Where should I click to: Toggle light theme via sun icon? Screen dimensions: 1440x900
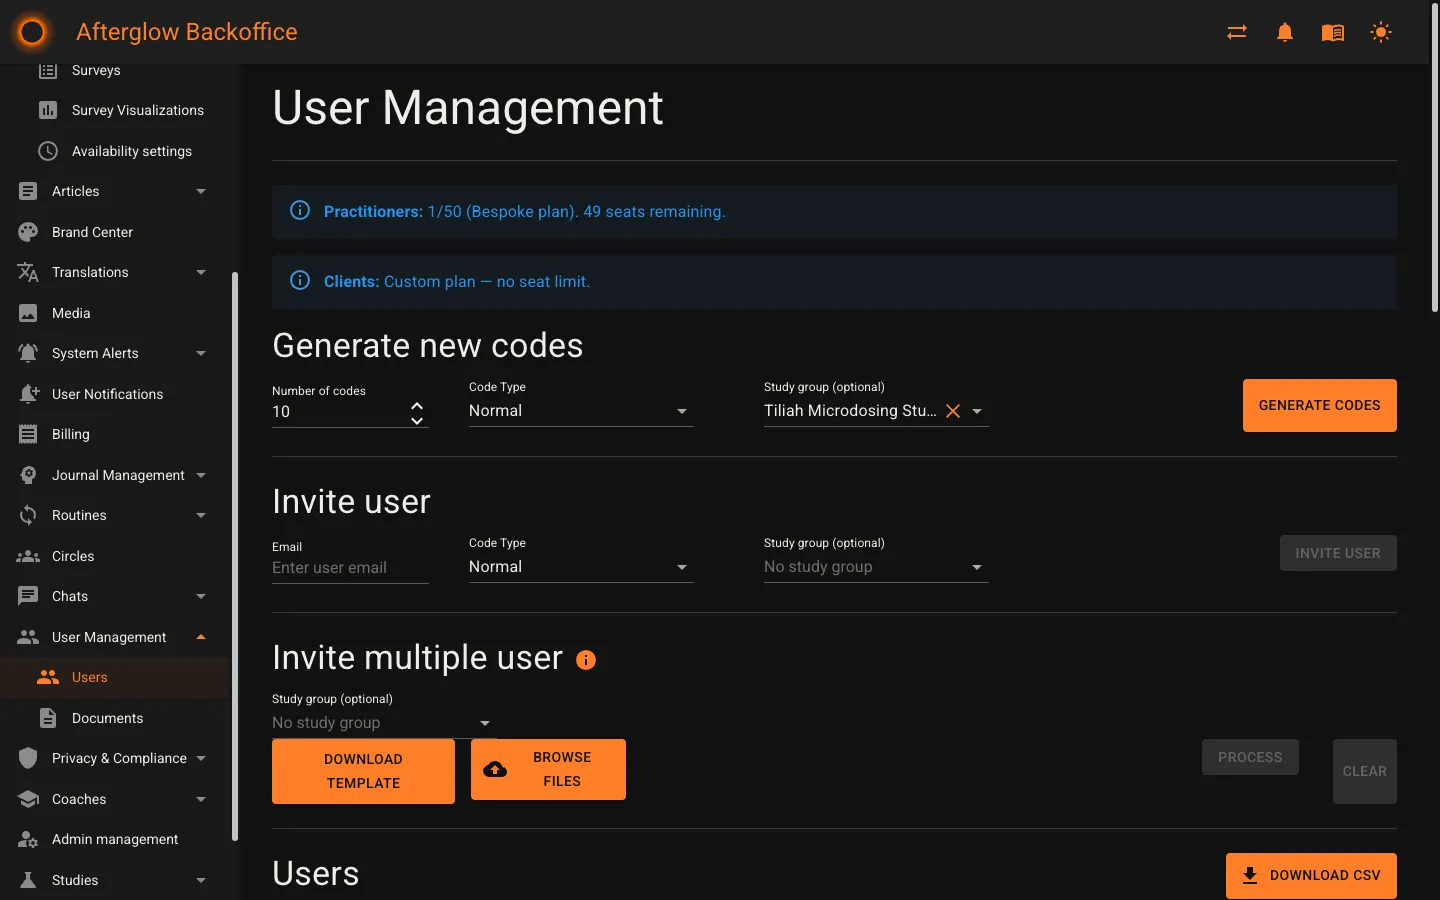coord(1381,32)
